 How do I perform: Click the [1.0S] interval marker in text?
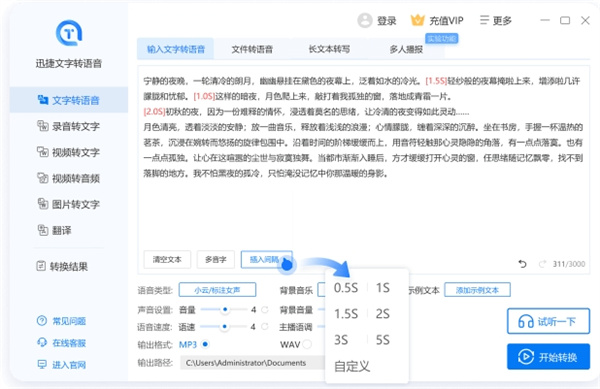(204, 96)
